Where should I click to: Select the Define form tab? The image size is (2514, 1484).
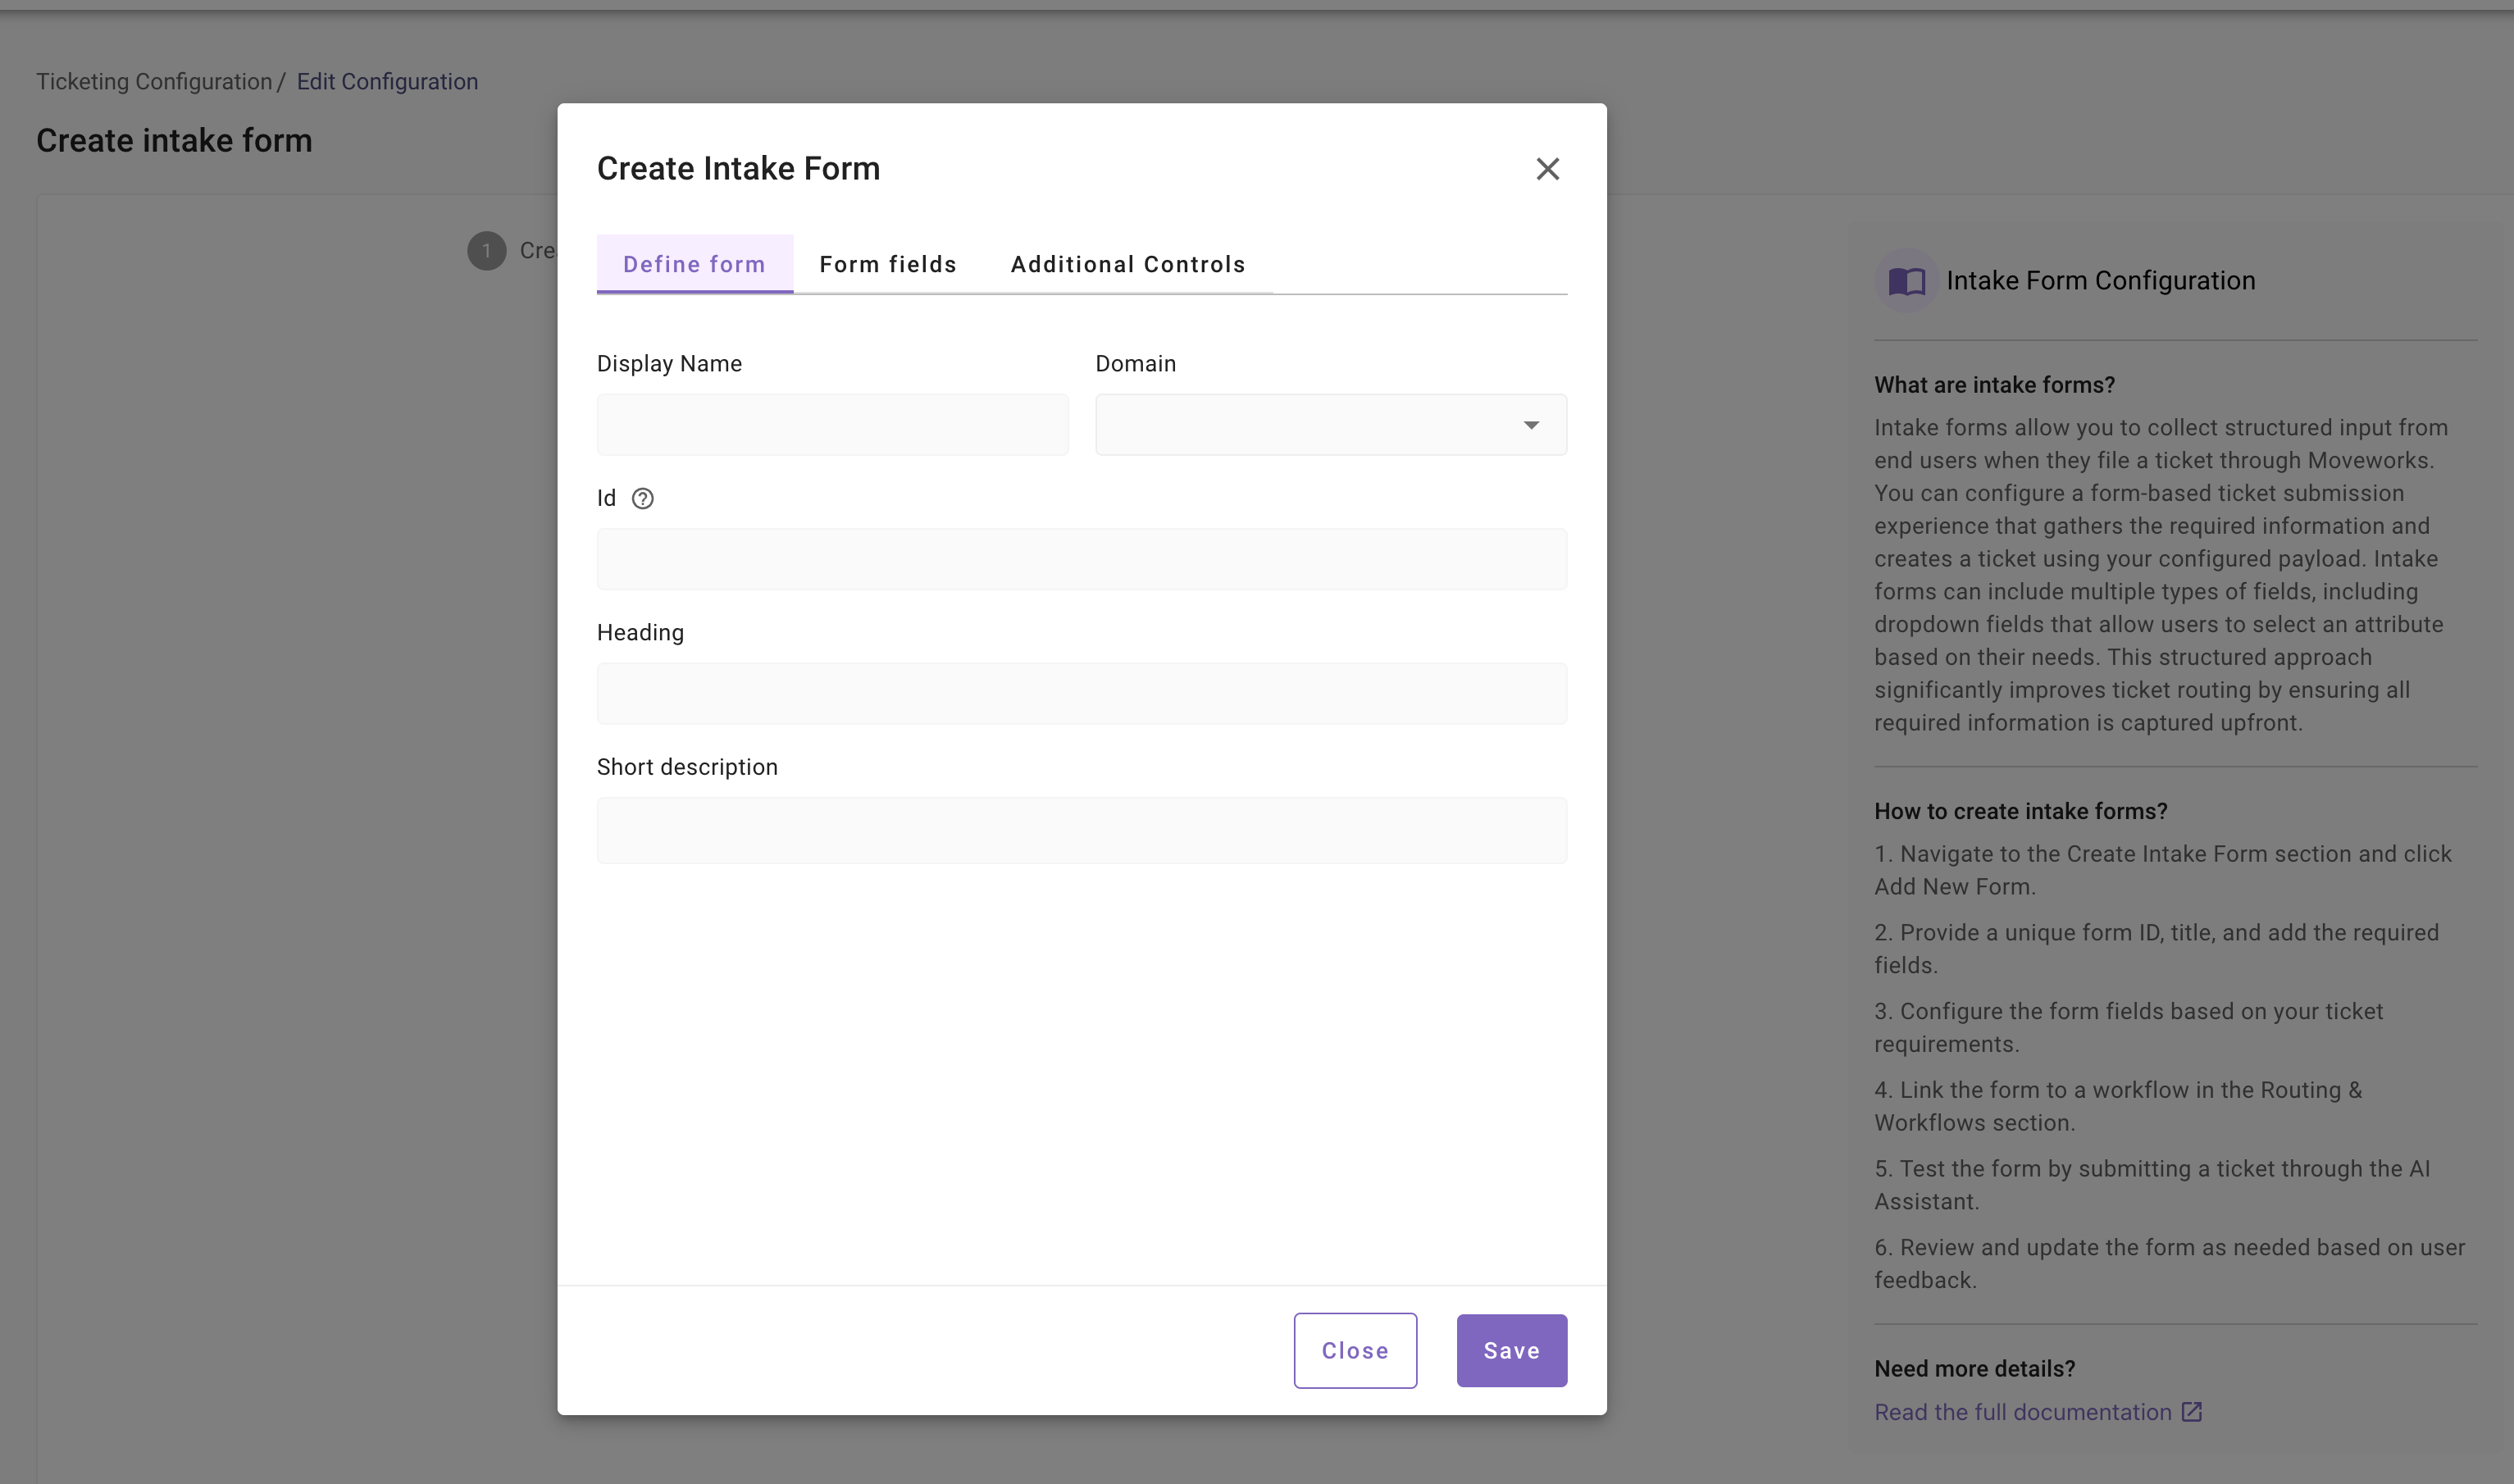(694, 264)
